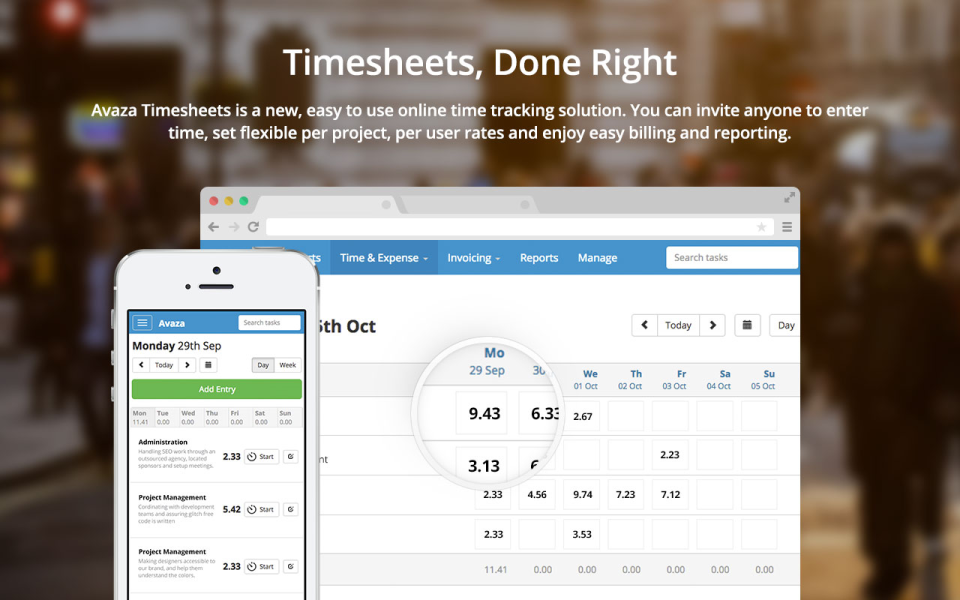
Task: Open the desktop calendar date picker
Action: click(747, 325)
